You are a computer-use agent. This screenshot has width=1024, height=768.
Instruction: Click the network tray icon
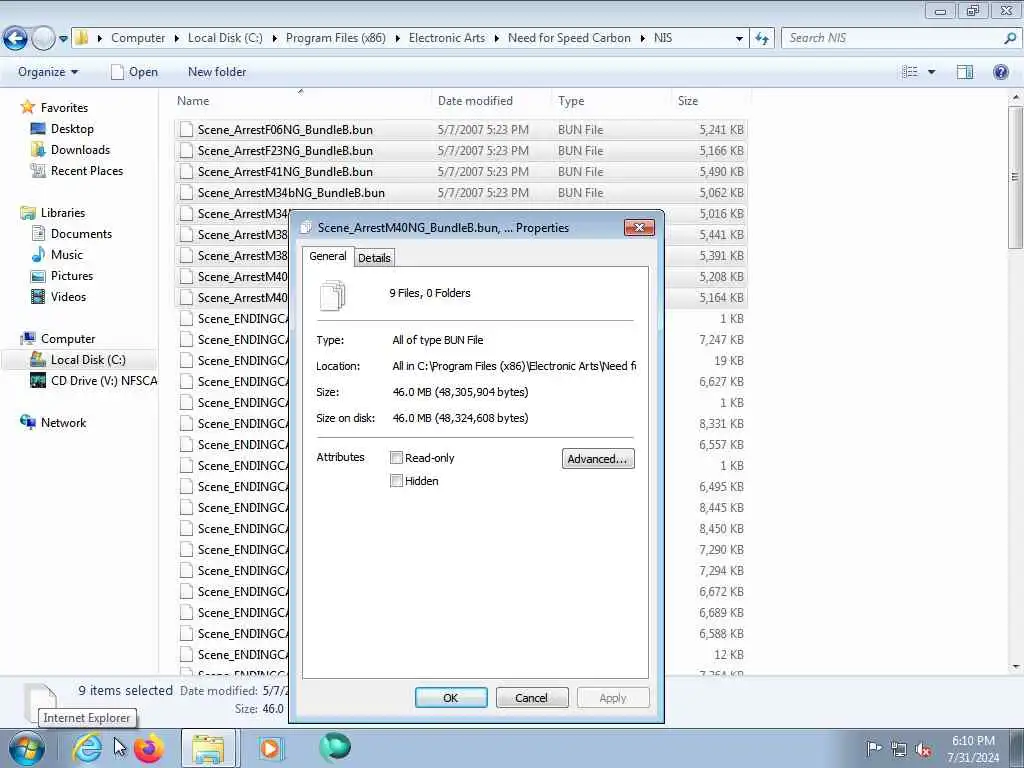[x=899, y=750]
